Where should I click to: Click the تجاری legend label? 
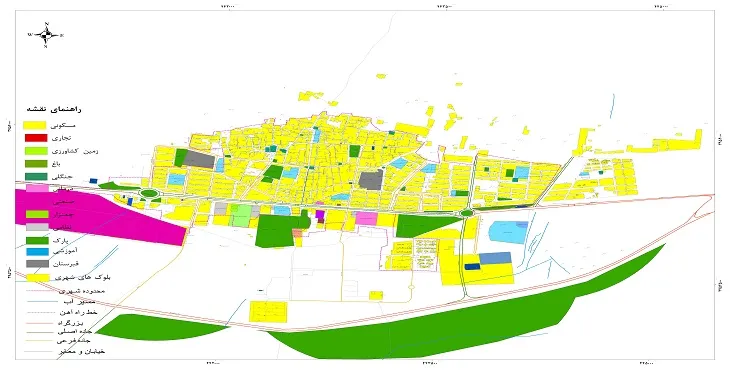pyautogui.click(x=62, y=138)
